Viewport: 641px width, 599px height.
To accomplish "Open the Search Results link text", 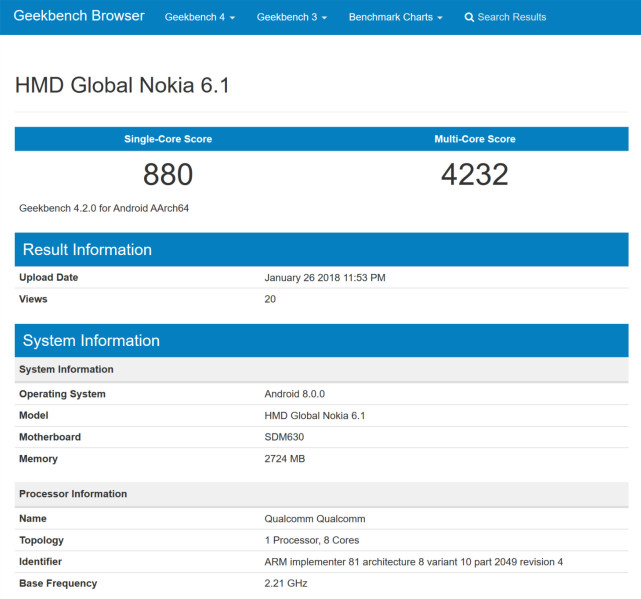I will click(x=511, y=17).
